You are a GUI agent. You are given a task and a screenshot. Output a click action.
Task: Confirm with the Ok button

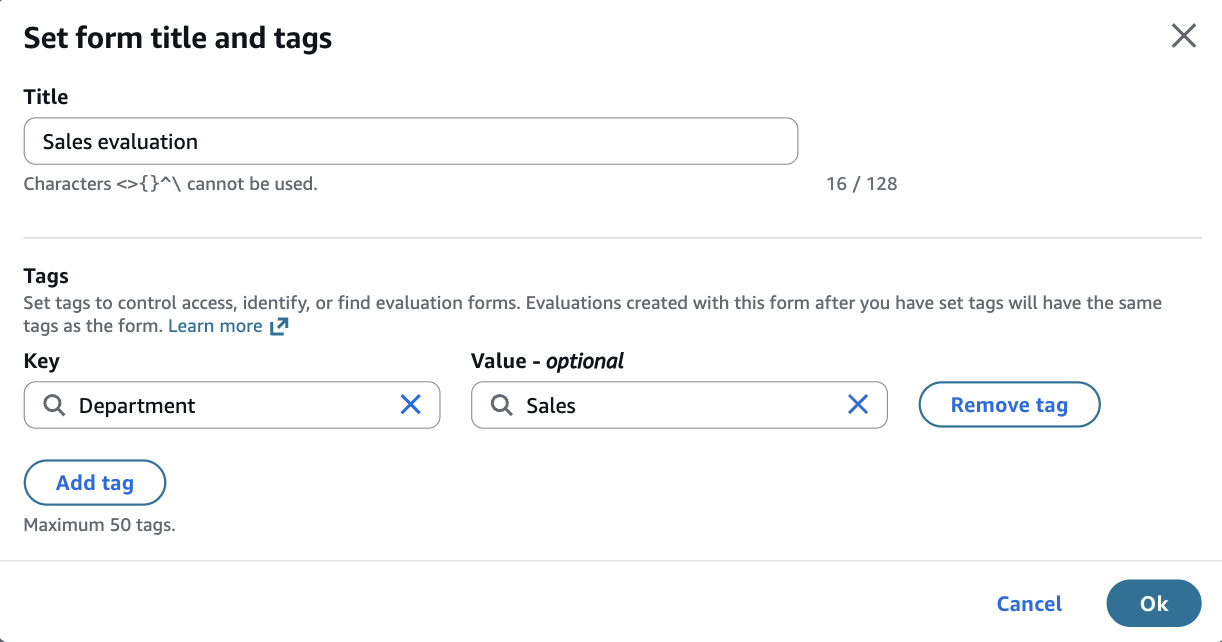1154,604
